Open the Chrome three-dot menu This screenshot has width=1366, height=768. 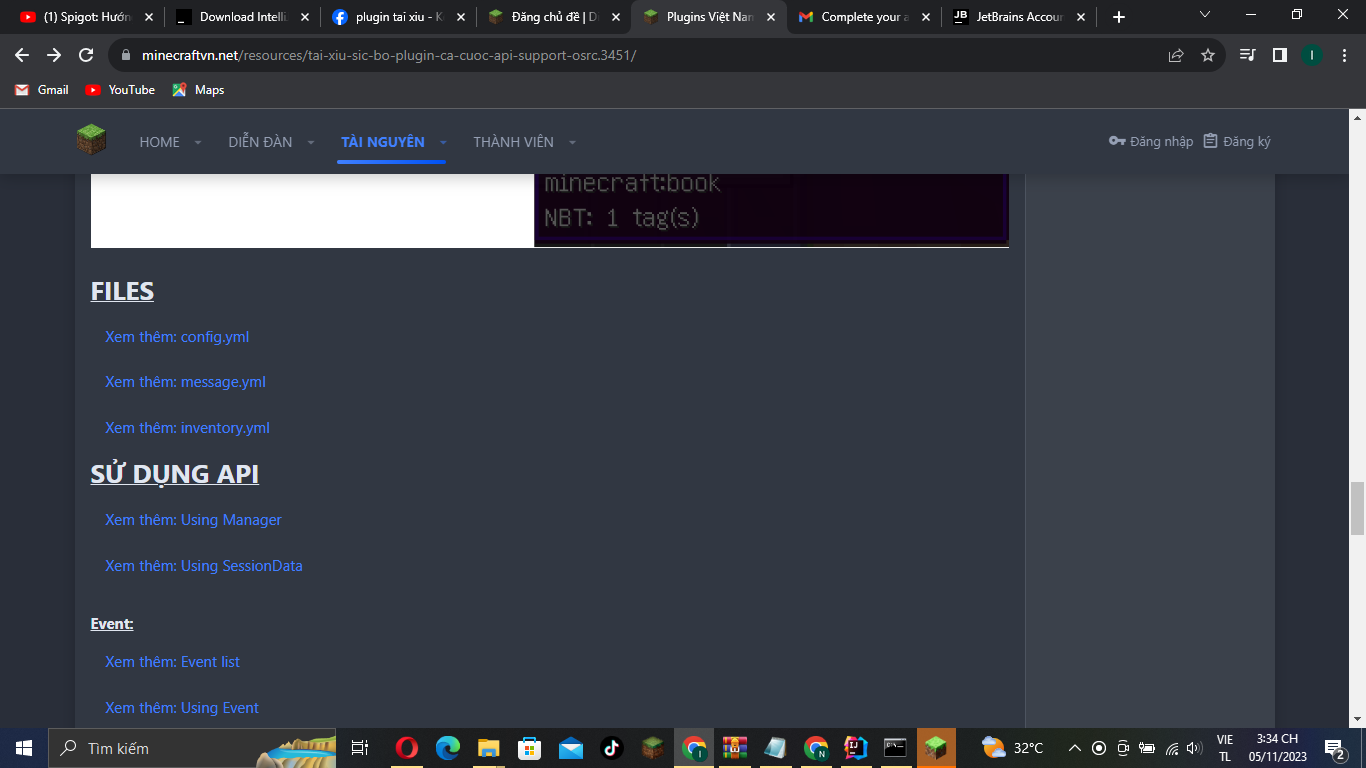point(1343,55)
